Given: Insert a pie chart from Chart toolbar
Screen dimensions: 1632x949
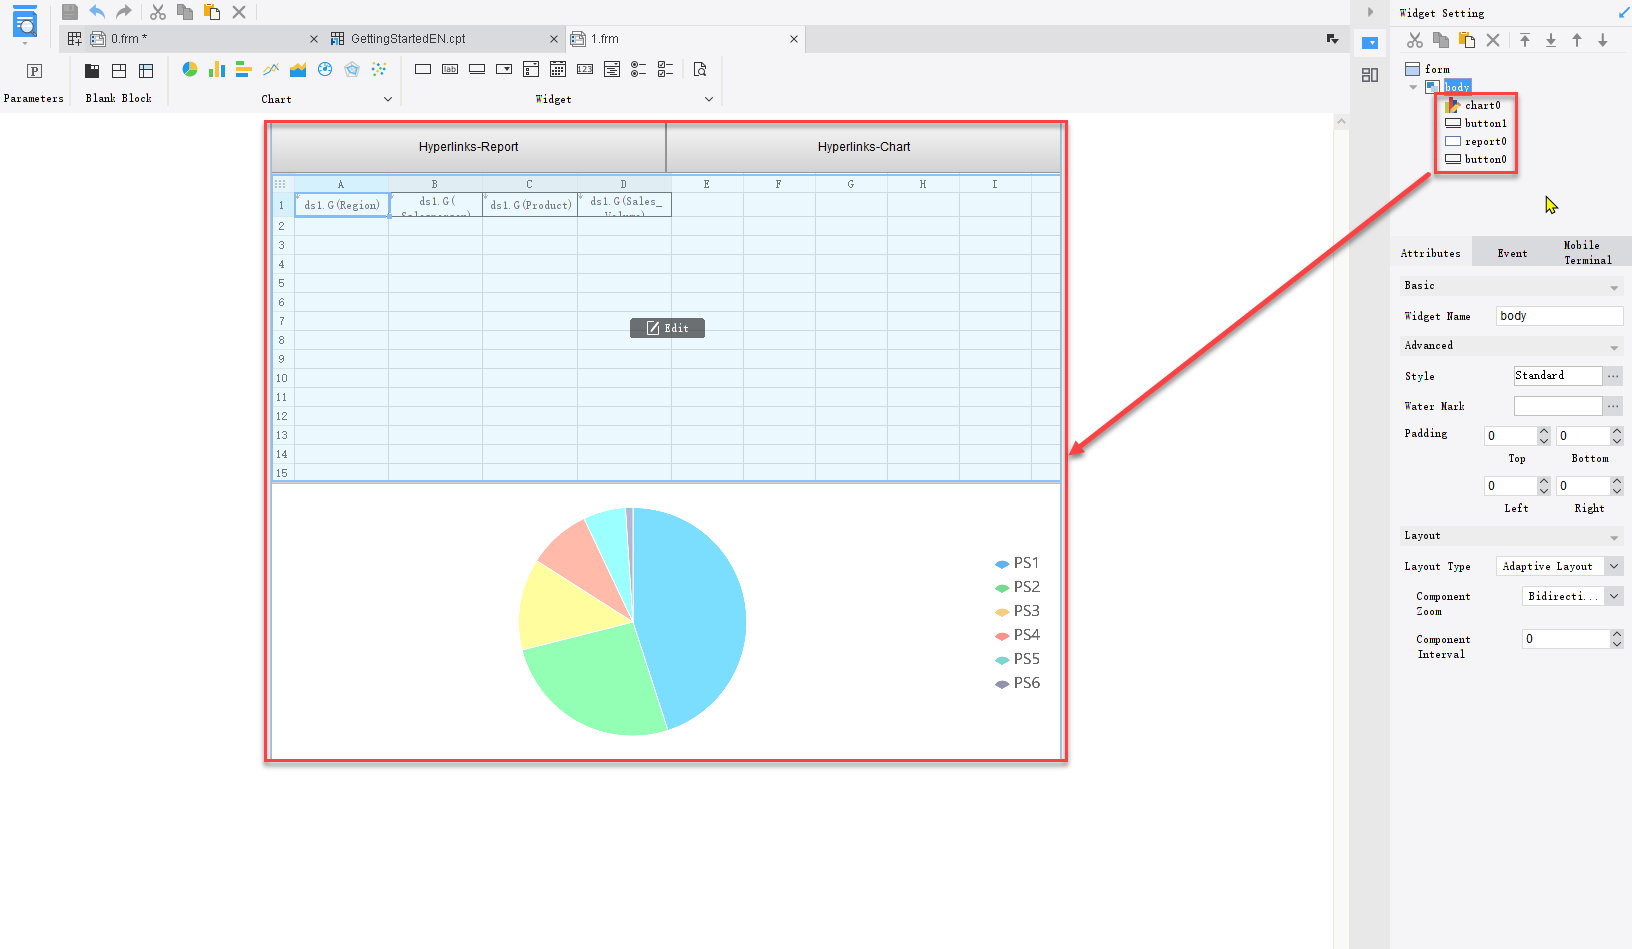Looking at the screenshot, I should click(x=190, y=69).
